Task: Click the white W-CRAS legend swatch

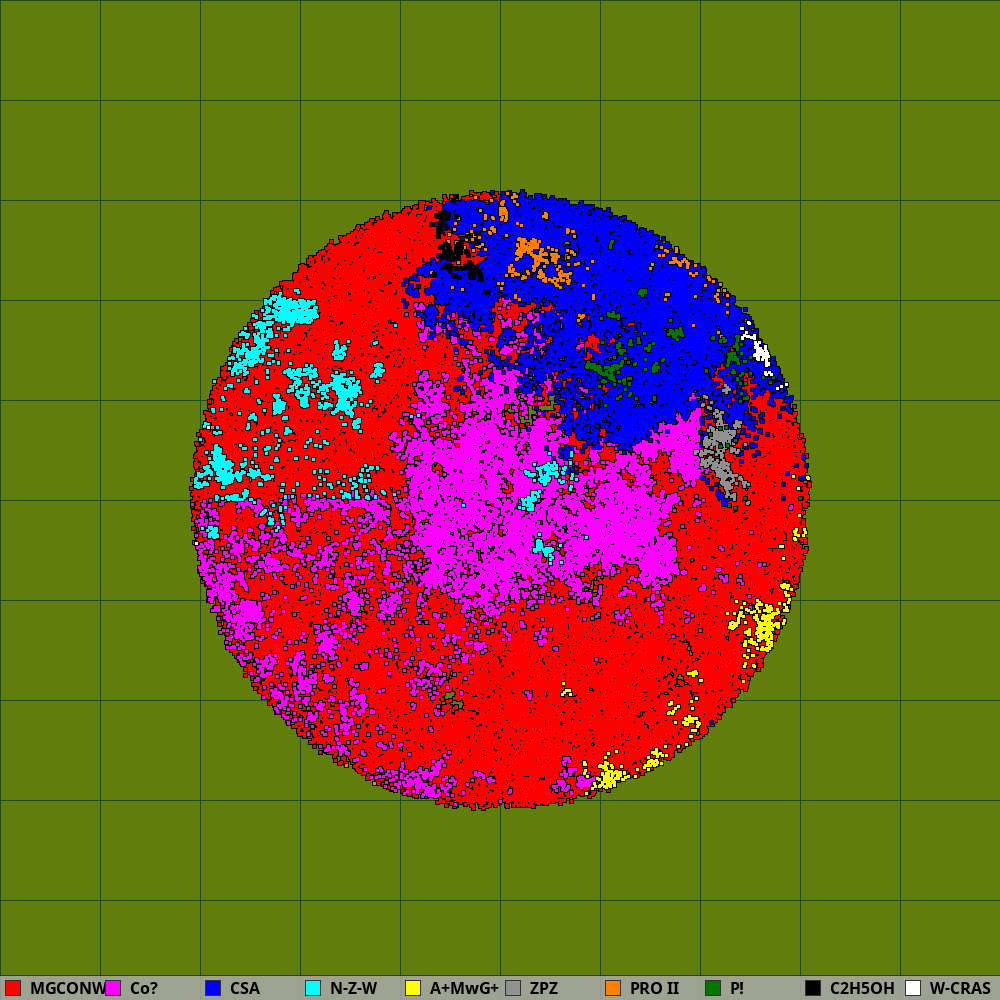Action: point(913,988)
